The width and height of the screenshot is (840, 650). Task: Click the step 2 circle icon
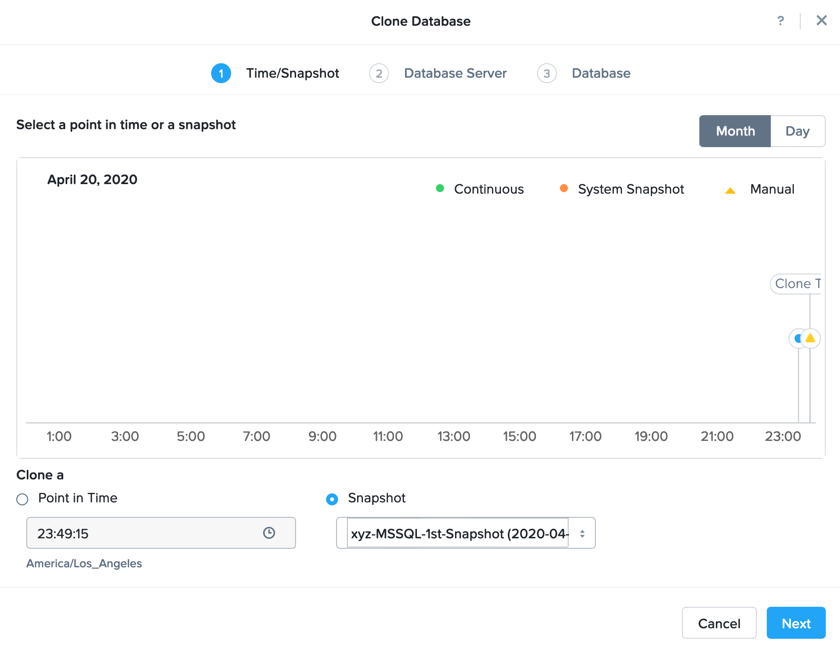379,73
